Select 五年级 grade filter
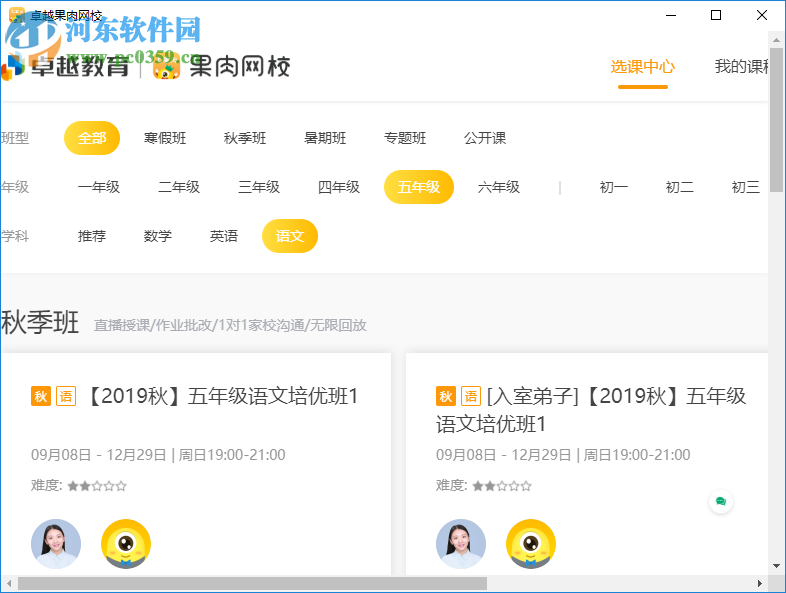Image resolution: width=786 pixels, height=593 pixels. tap(418, 187)
